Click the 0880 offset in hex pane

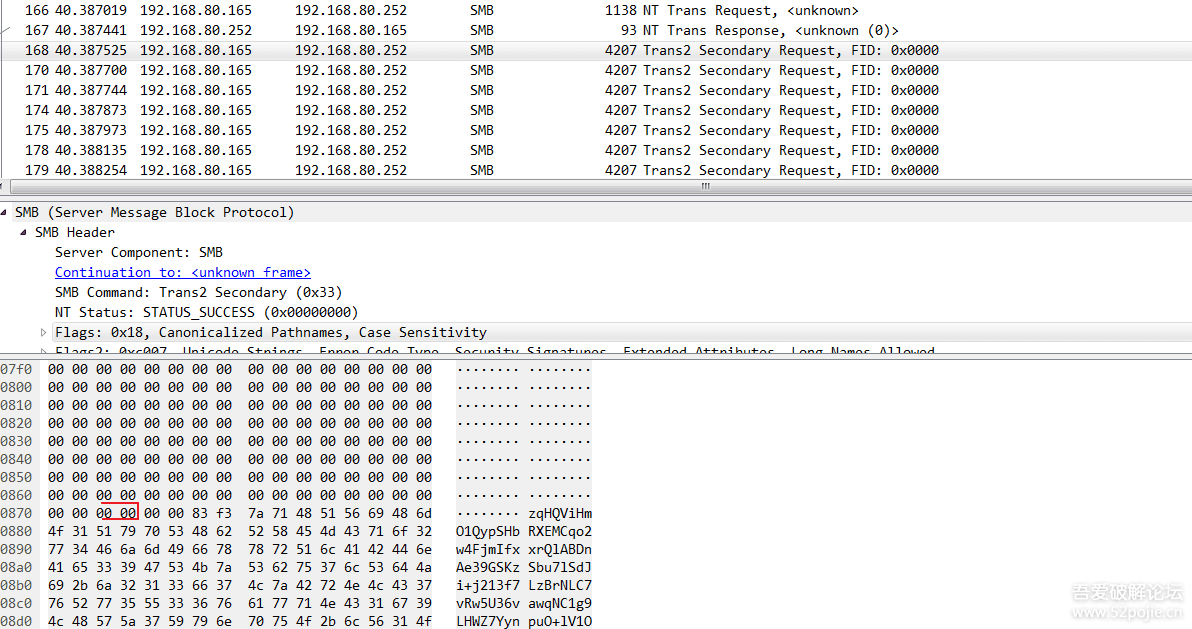(x=16, y=531)
